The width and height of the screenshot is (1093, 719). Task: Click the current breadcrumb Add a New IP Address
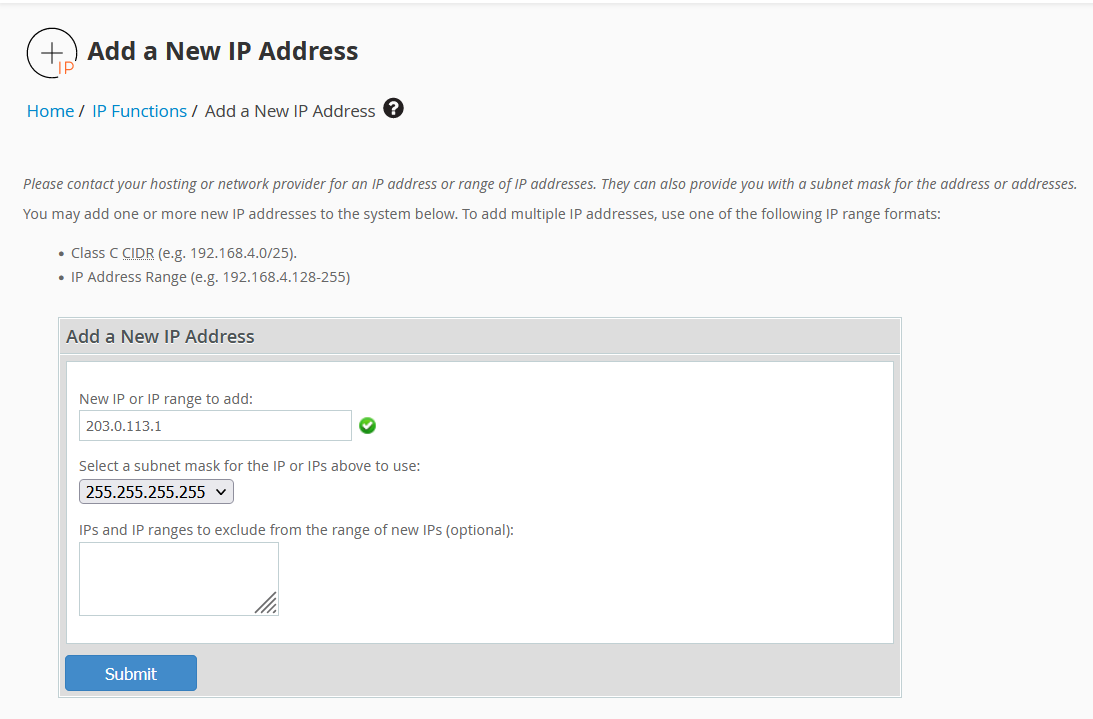click(288, 110)
